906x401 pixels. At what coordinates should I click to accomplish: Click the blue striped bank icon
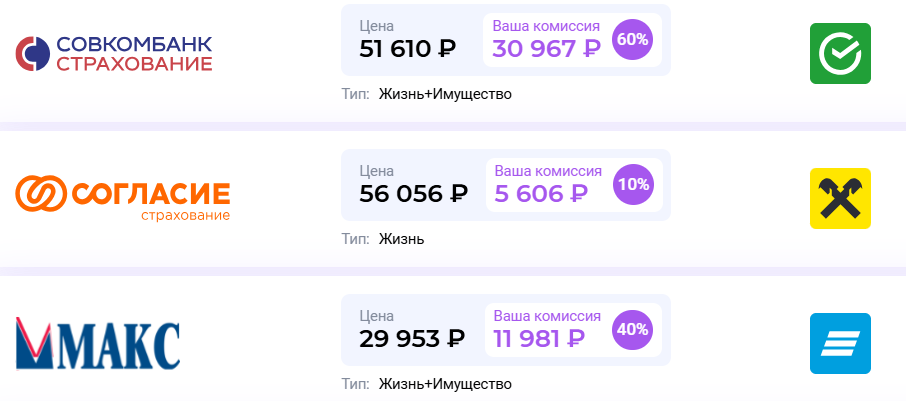click(840, 343)
